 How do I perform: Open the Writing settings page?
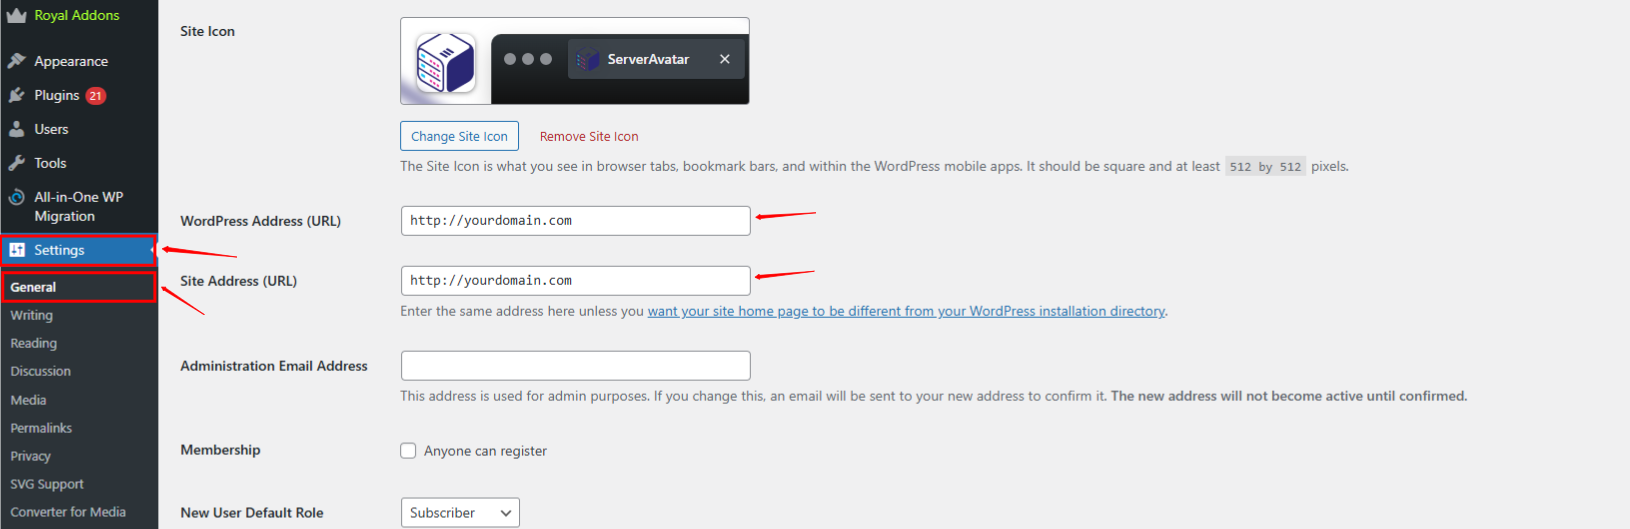tap(32, 315)
